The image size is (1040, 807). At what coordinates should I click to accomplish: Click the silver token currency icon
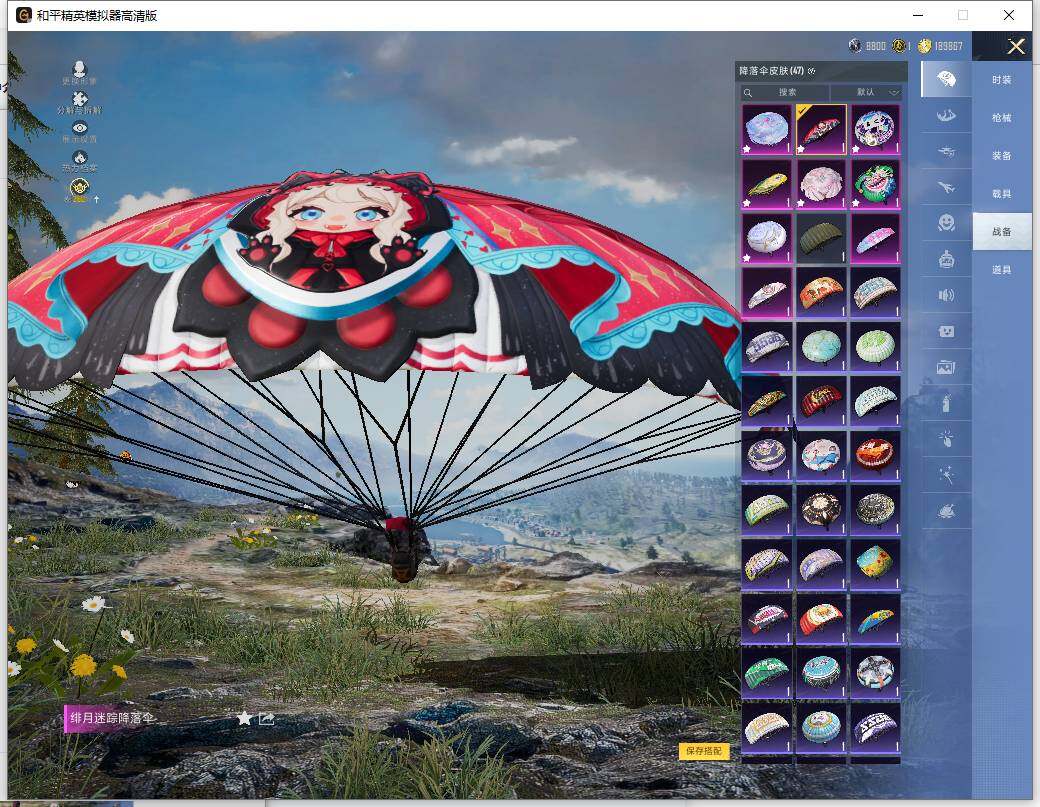click(855, 46)
